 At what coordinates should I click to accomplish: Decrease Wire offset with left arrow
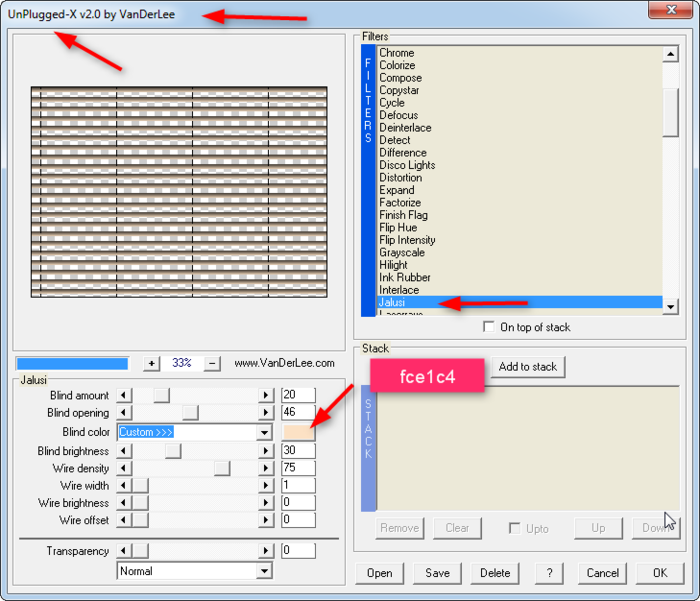124,520
